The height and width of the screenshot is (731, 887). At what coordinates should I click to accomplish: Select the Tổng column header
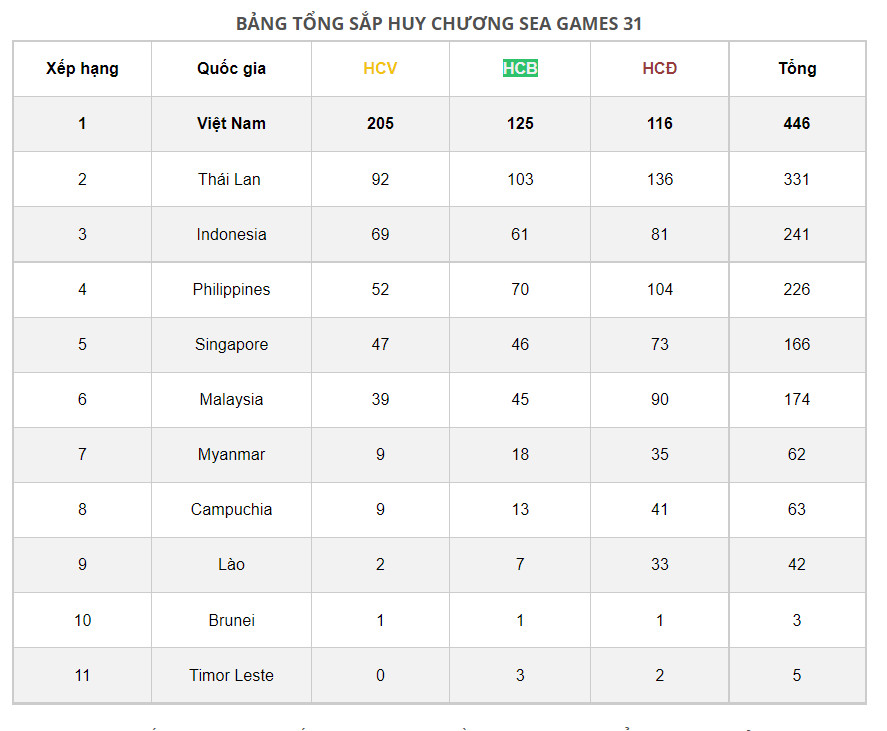797,69
